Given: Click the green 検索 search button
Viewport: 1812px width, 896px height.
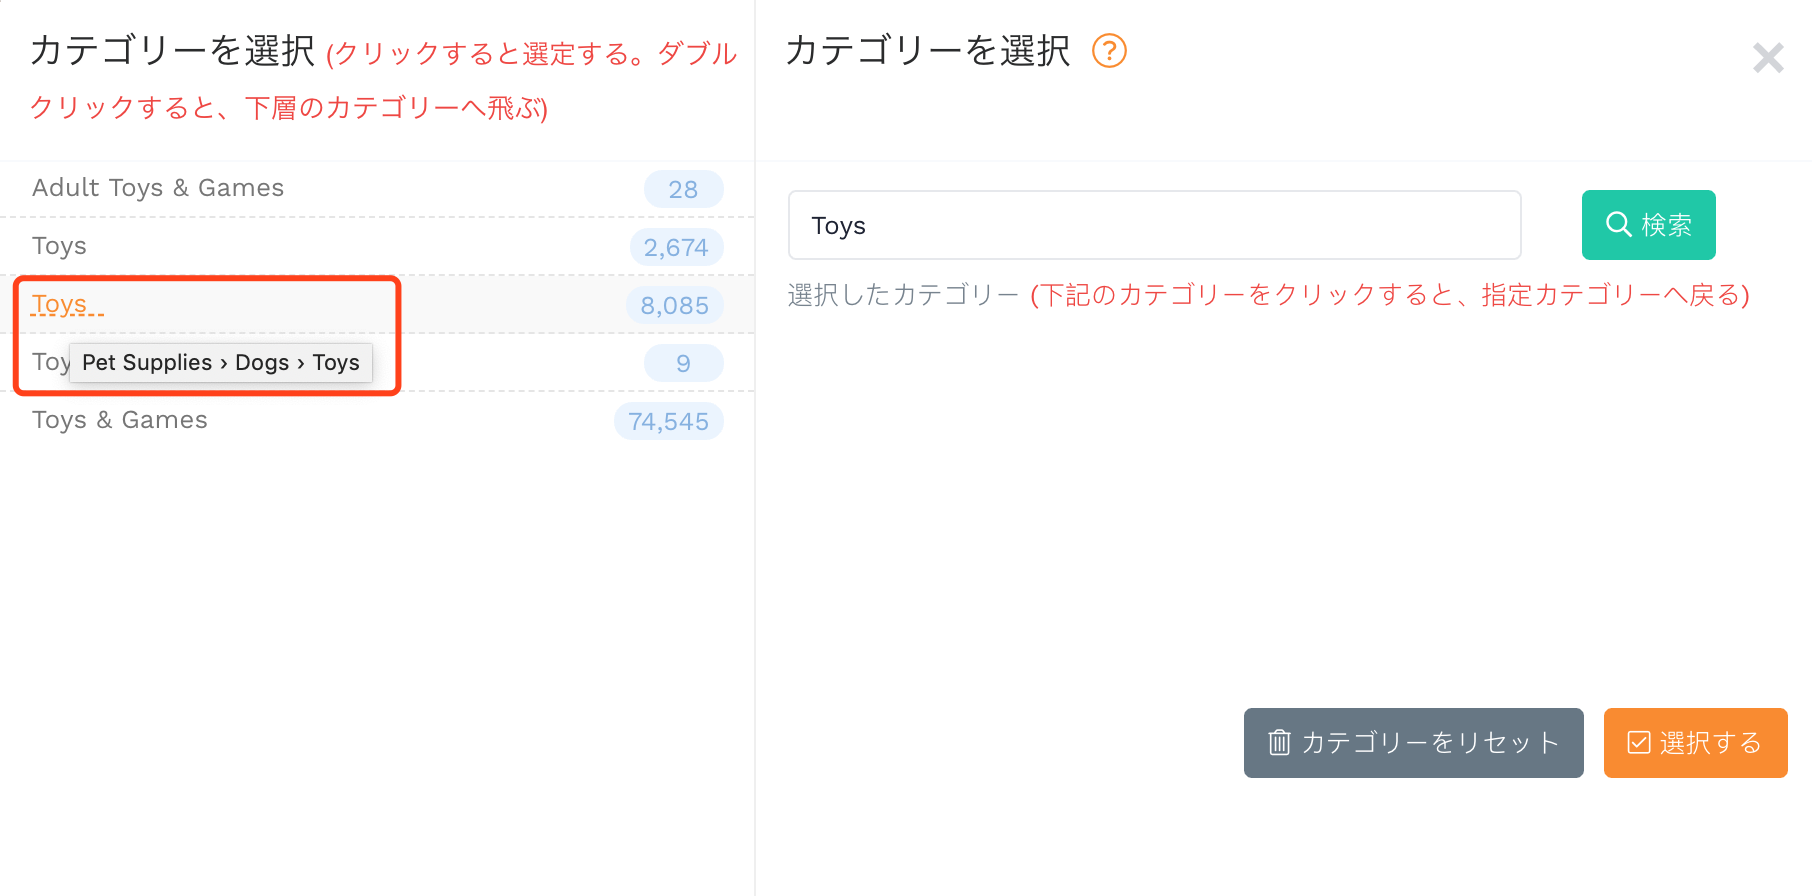Looking at the screenshot, I should pyautogui.click(x=1648, y=225).
